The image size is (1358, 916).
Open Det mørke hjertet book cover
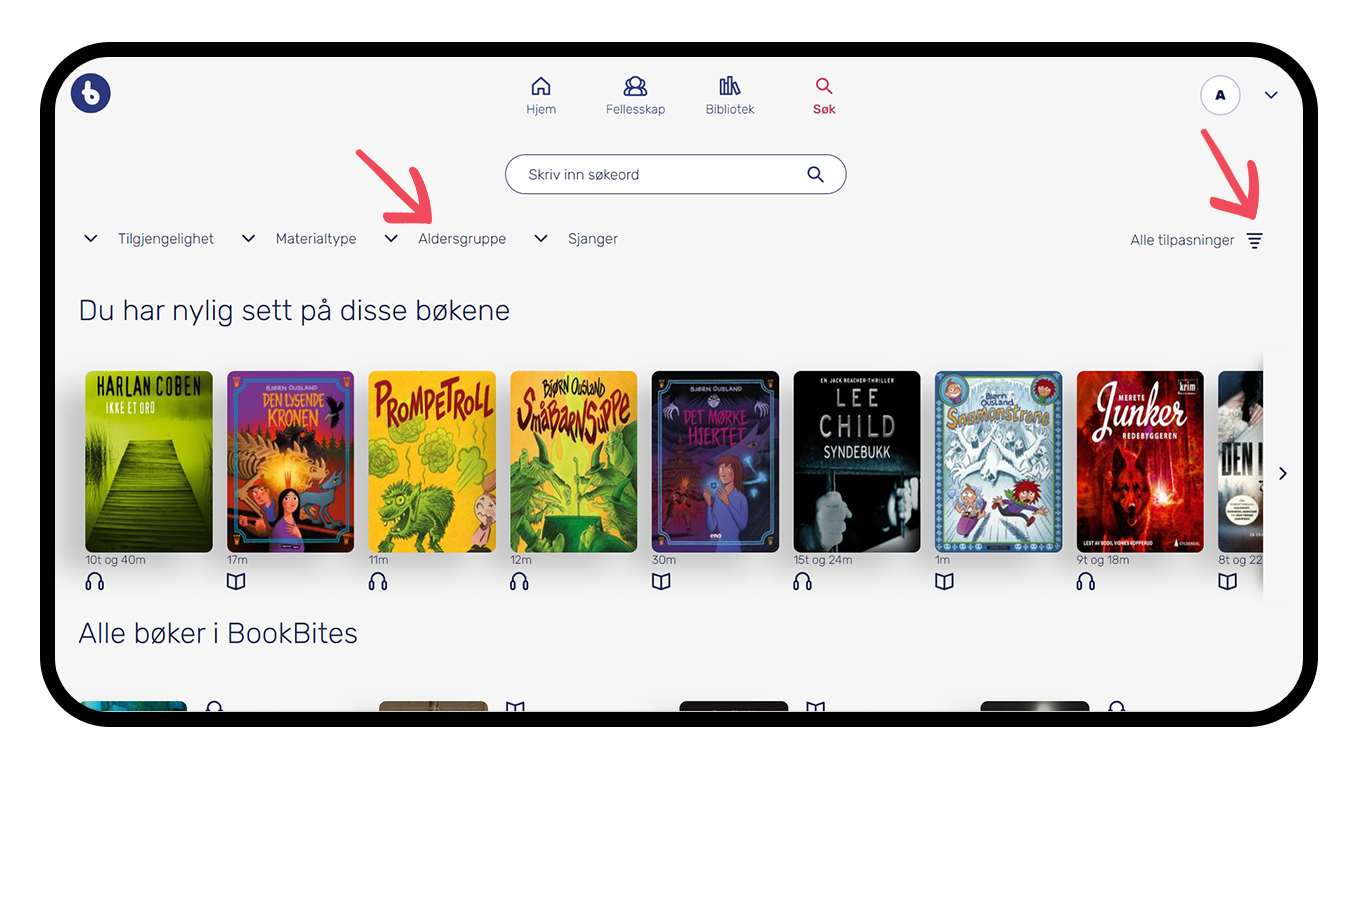click(715, 461)
